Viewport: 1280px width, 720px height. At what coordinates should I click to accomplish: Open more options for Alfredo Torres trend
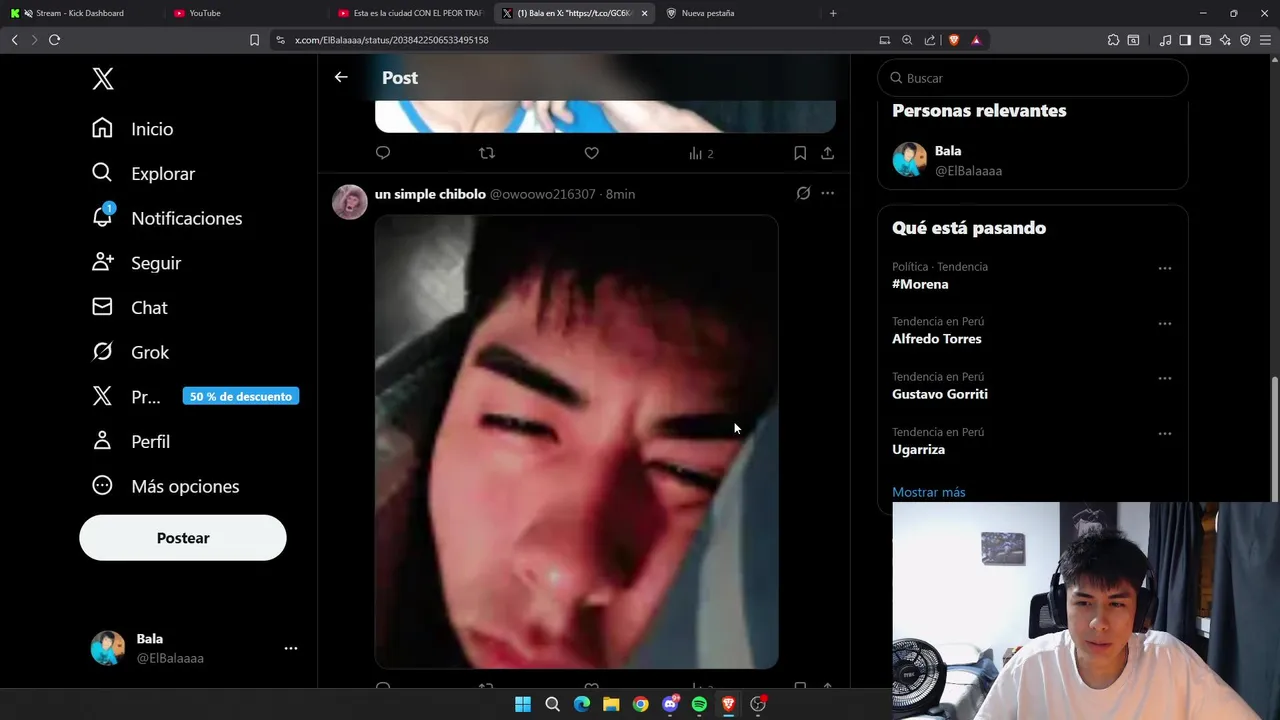pyautogui.click(x=1165, y=323)
